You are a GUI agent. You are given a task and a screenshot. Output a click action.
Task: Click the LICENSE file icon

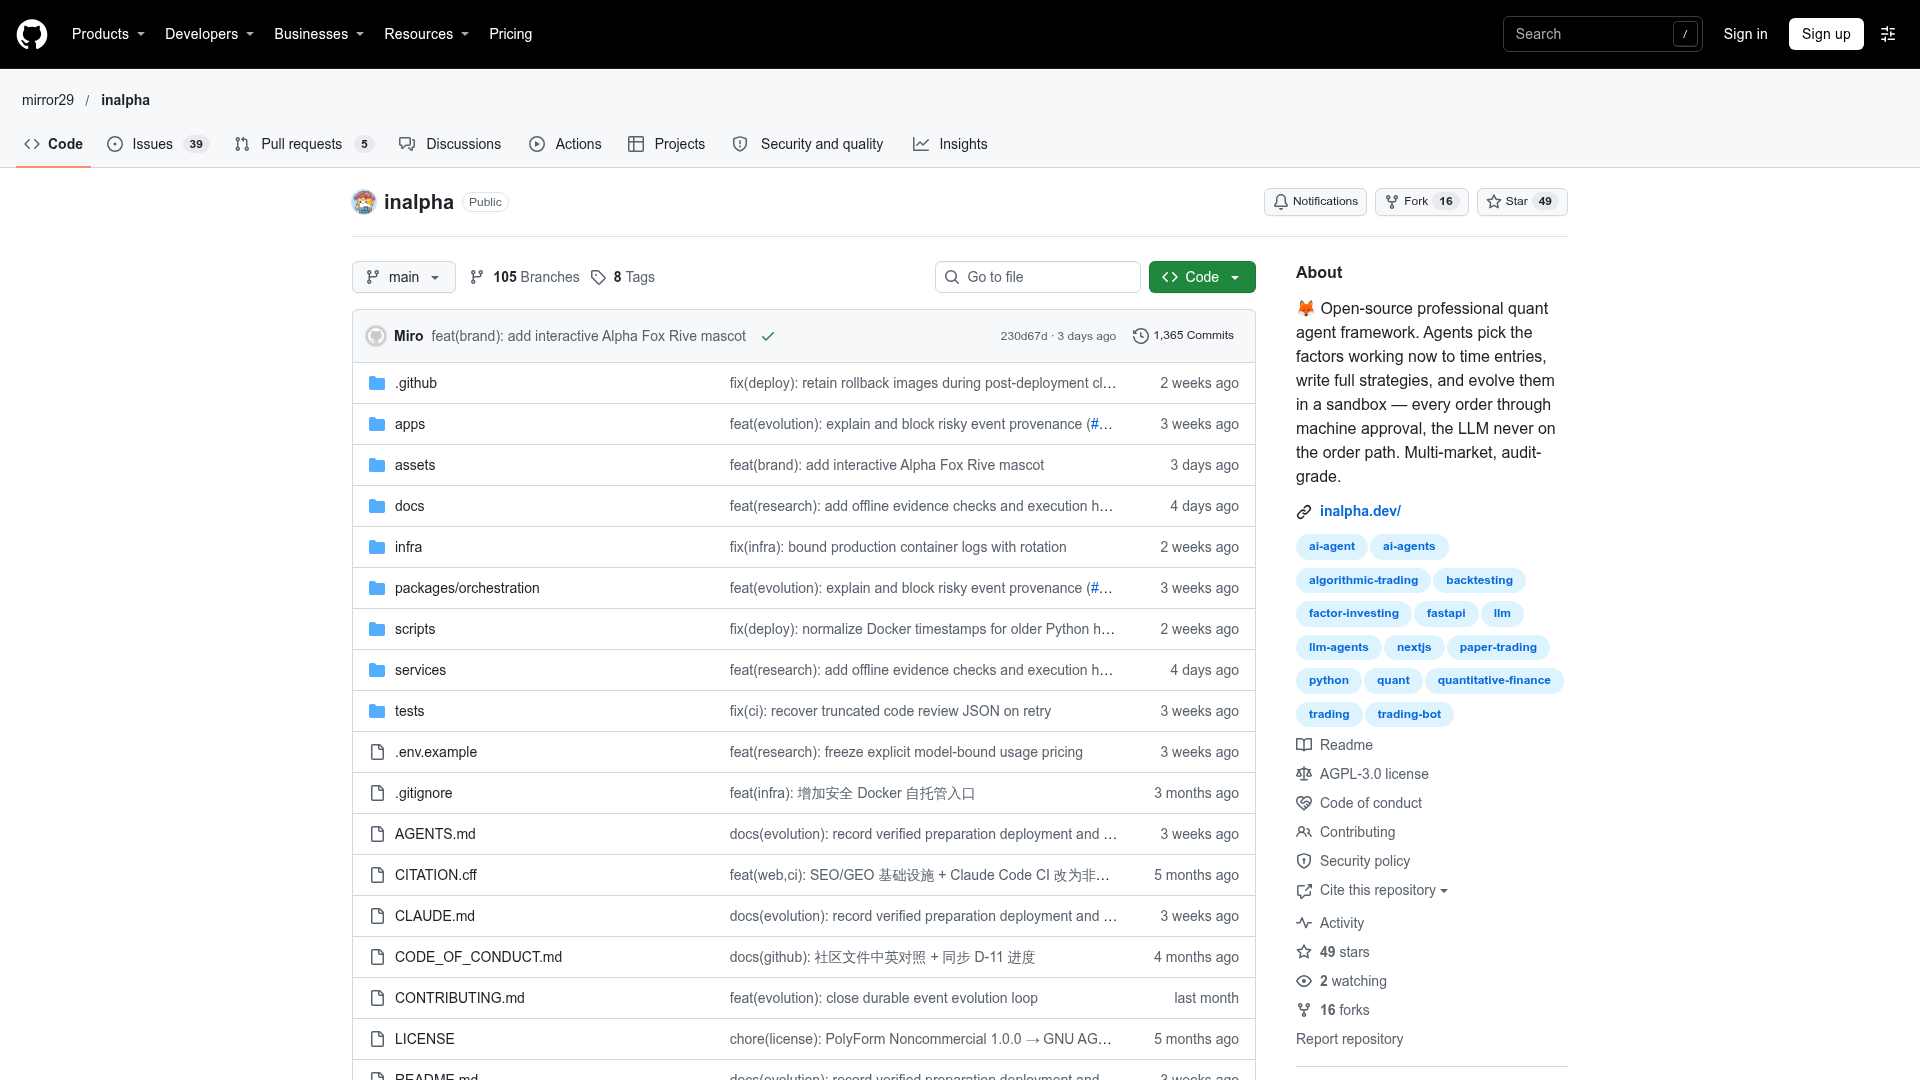pos(377,1039)
